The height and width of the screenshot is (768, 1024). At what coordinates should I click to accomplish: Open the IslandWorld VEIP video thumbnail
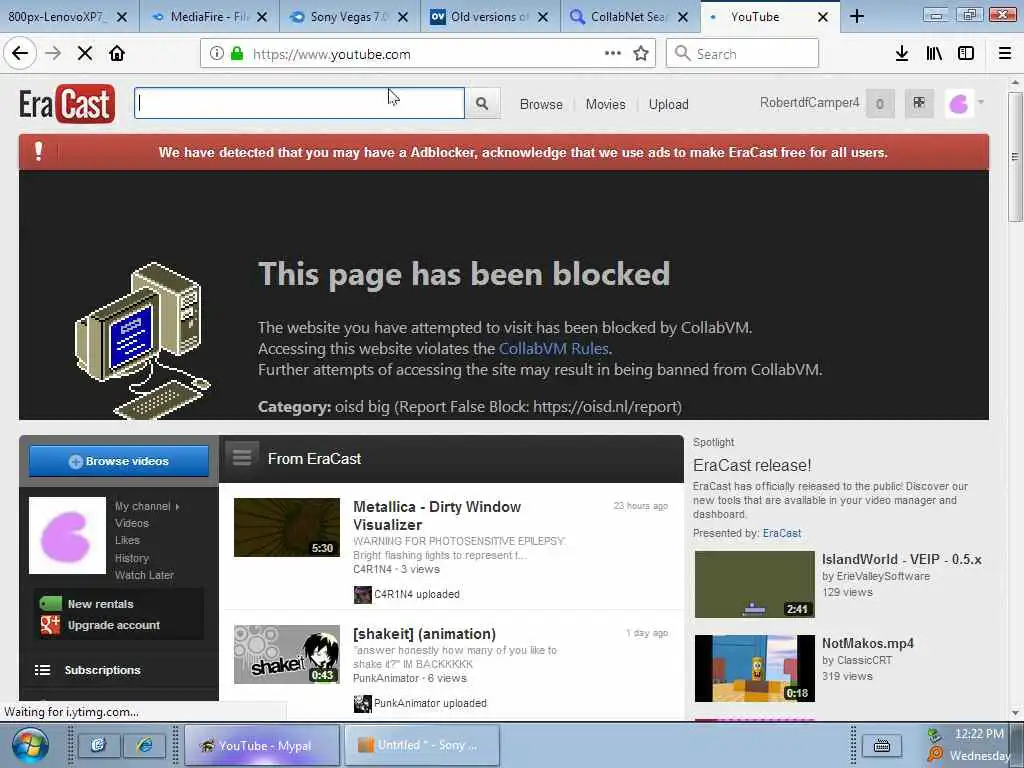point(754,584)
